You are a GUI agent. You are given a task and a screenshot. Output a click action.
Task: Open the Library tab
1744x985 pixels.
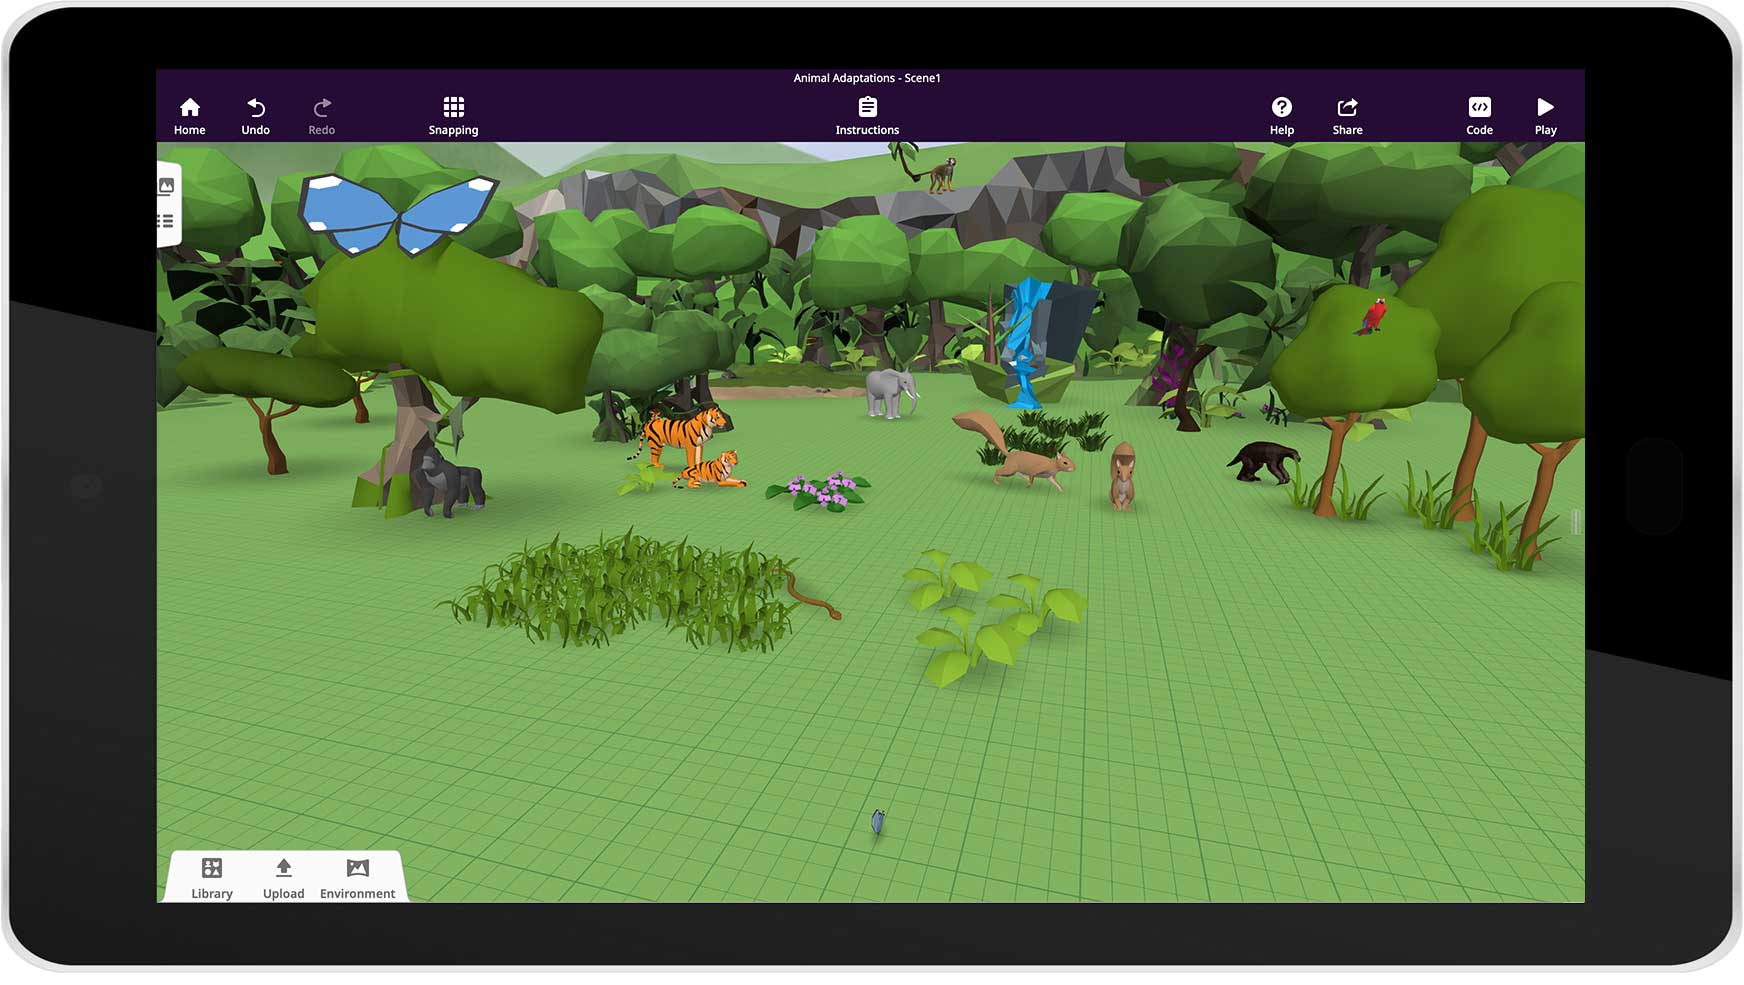pos(212,878)
